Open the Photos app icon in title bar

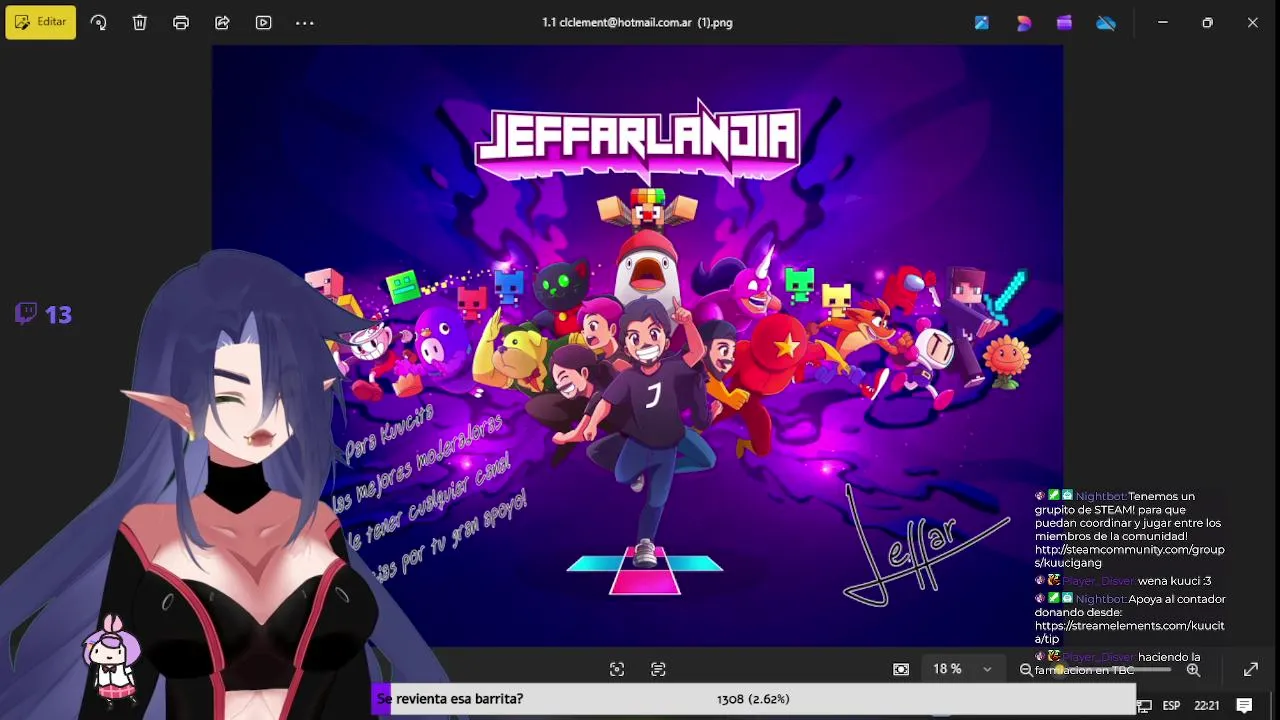click(x=982, y=22)
